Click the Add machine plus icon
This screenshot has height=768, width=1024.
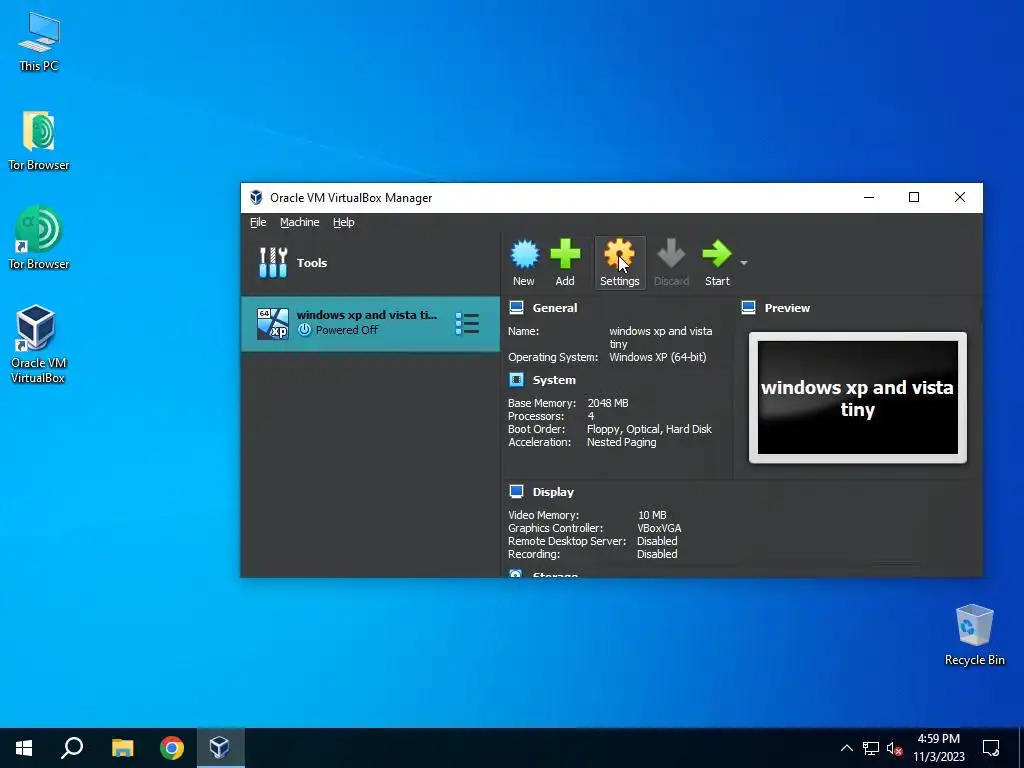click(565, 254)
